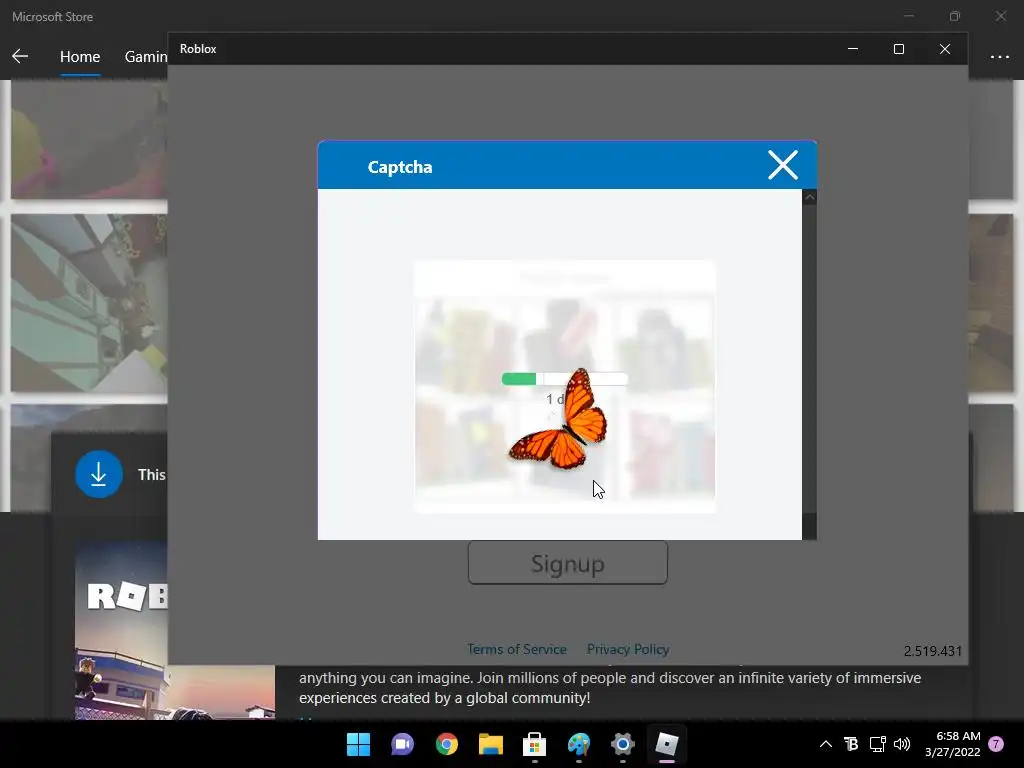Switch to Microsoft Store taskbar icon

[534, 744]
